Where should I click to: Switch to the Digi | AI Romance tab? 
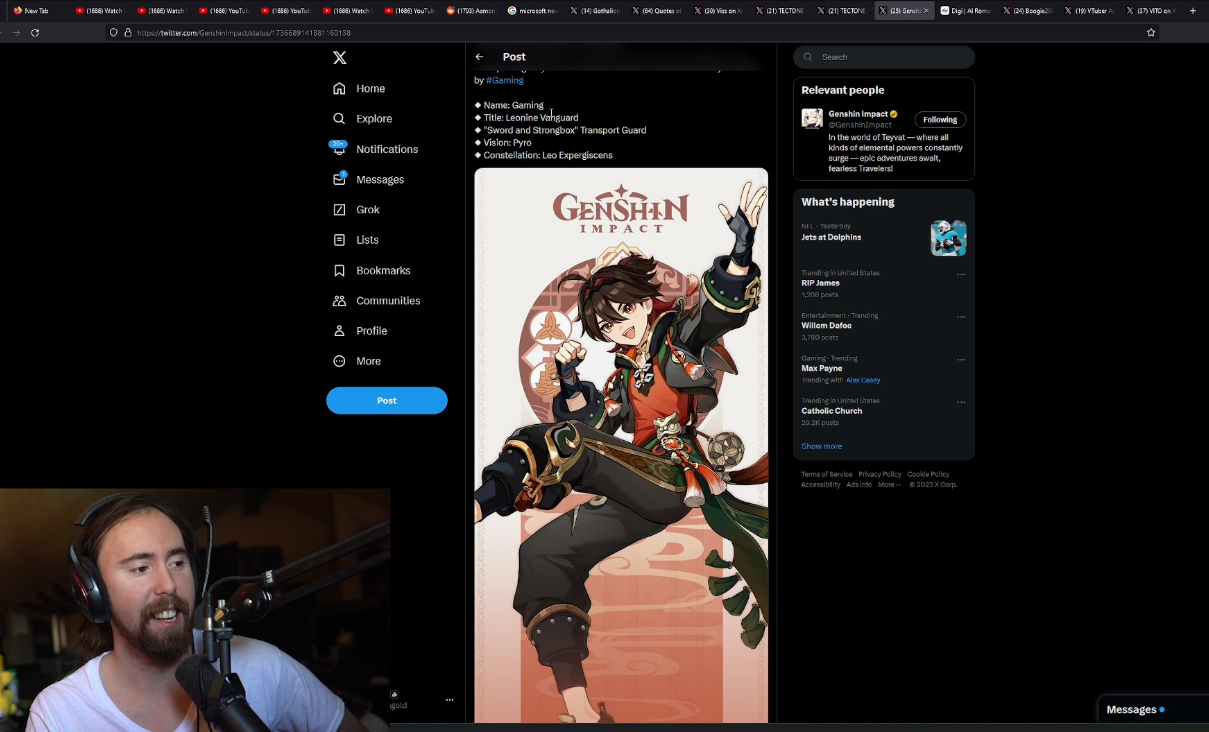(966, 10)
